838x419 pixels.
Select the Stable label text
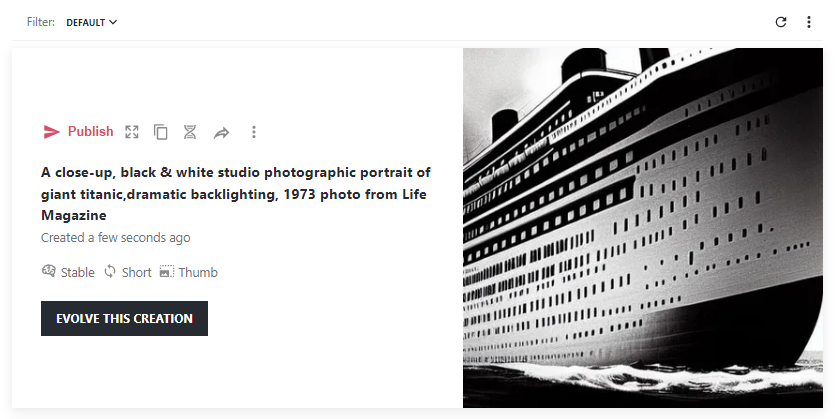pos(78,272)
